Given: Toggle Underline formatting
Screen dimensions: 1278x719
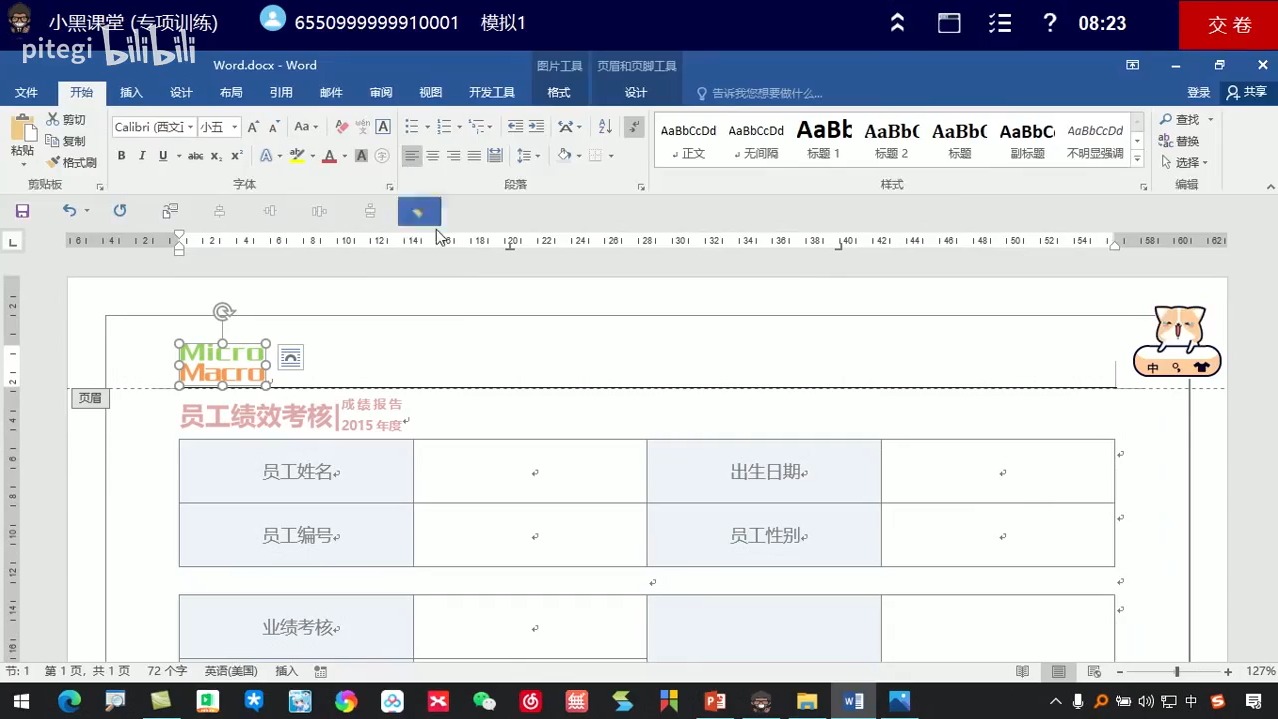Looking at the screenshot, I should coord(162,156).
